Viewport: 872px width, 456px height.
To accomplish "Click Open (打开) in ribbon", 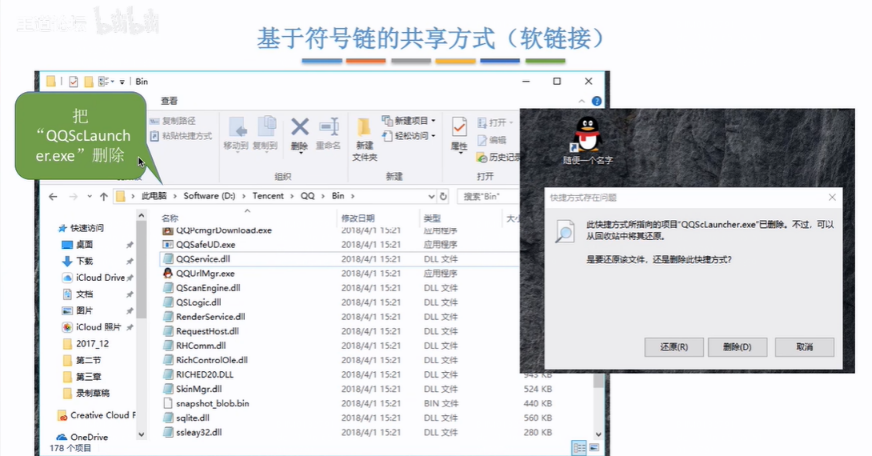I will pyautogui.click(x=494, y=122).
